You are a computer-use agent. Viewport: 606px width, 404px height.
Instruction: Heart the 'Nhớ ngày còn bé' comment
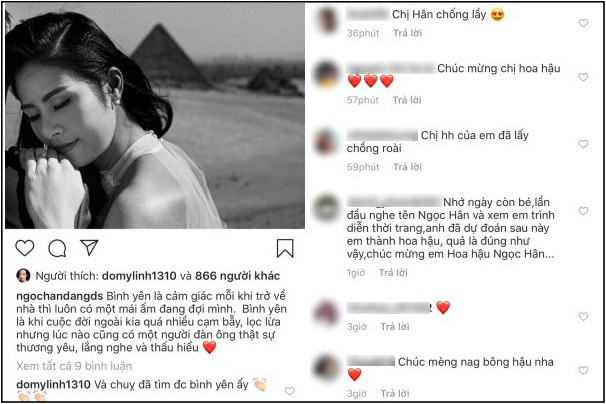[x=583, y=211]
